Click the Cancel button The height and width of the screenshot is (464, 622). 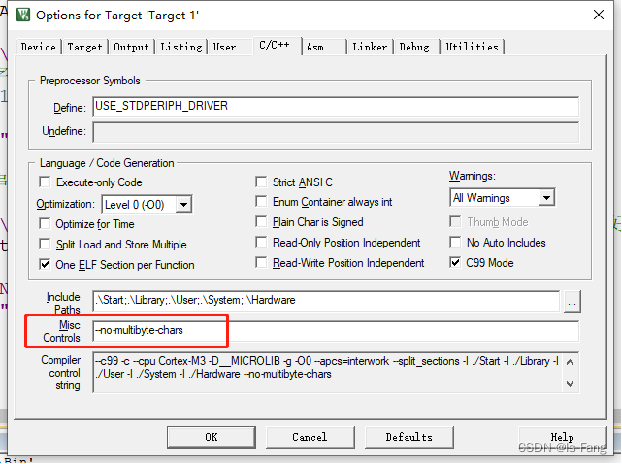(310, 437)
